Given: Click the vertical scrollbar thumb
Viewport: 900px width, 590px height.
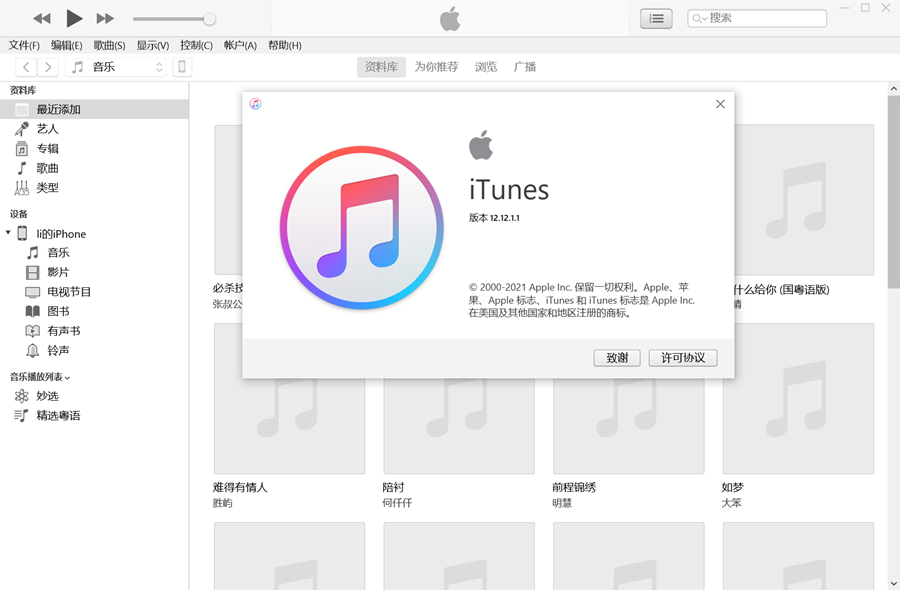Looking at the screenshot, I should [894, 192].
